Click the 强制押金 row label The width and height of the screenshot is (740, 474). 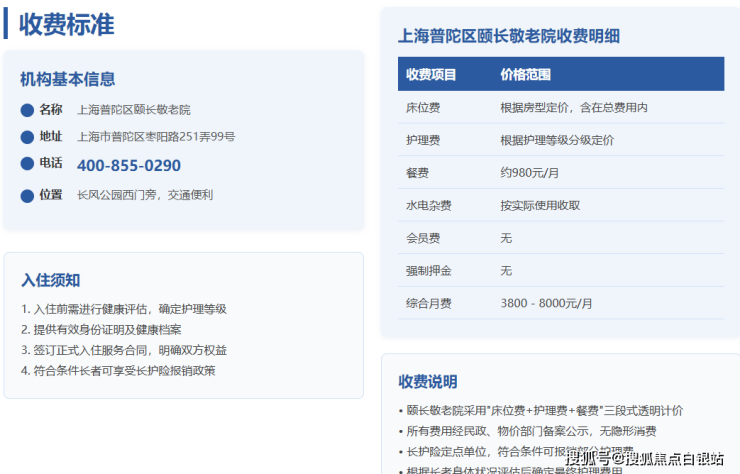[x=429, y=271]
